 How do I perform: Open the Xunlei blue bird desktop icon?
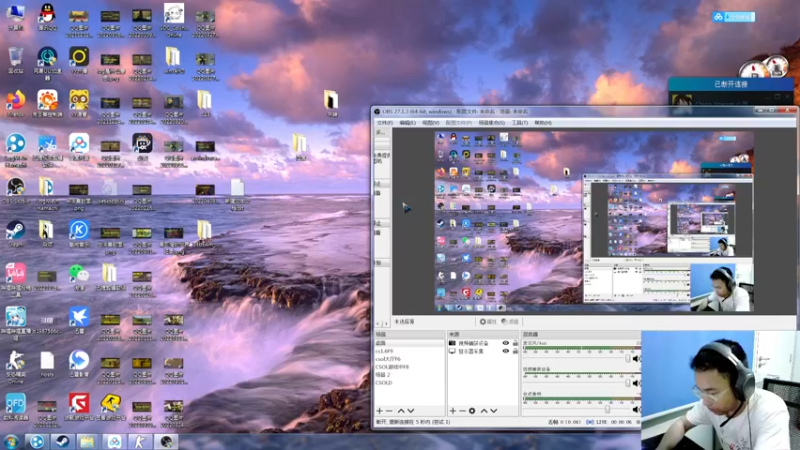pos(79,320)
